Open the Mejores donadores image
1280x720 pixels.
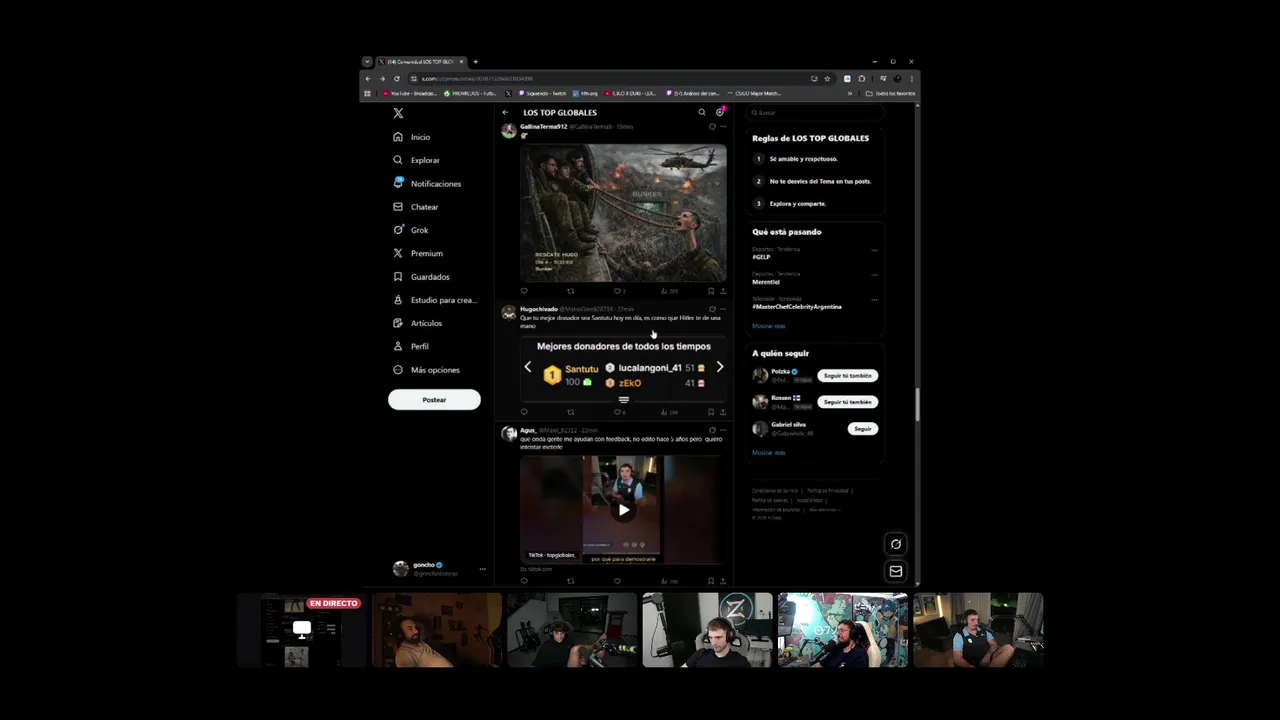click(x=623, y=368)
